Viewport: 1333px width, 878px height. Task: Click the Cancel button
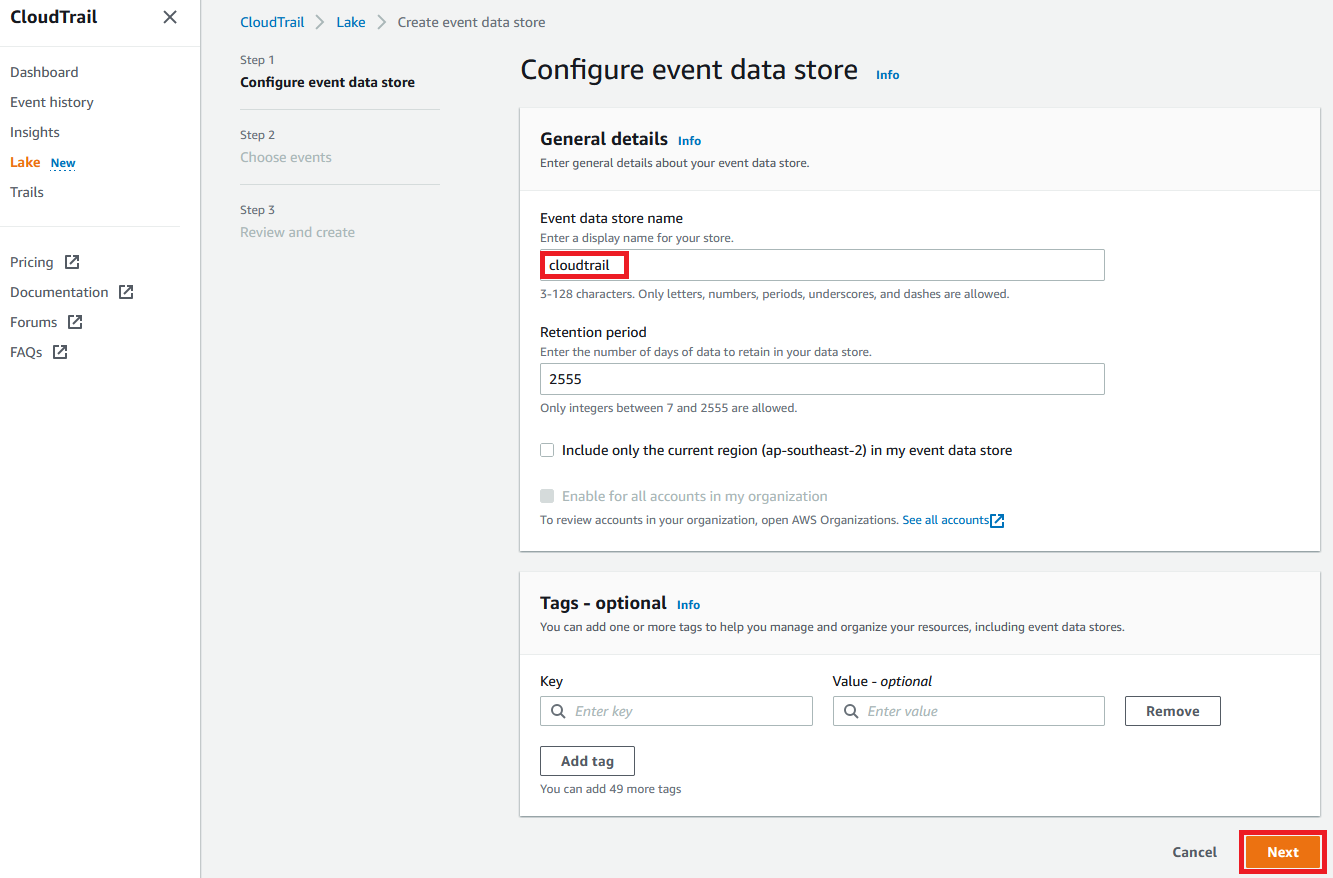pos(1195,852)
